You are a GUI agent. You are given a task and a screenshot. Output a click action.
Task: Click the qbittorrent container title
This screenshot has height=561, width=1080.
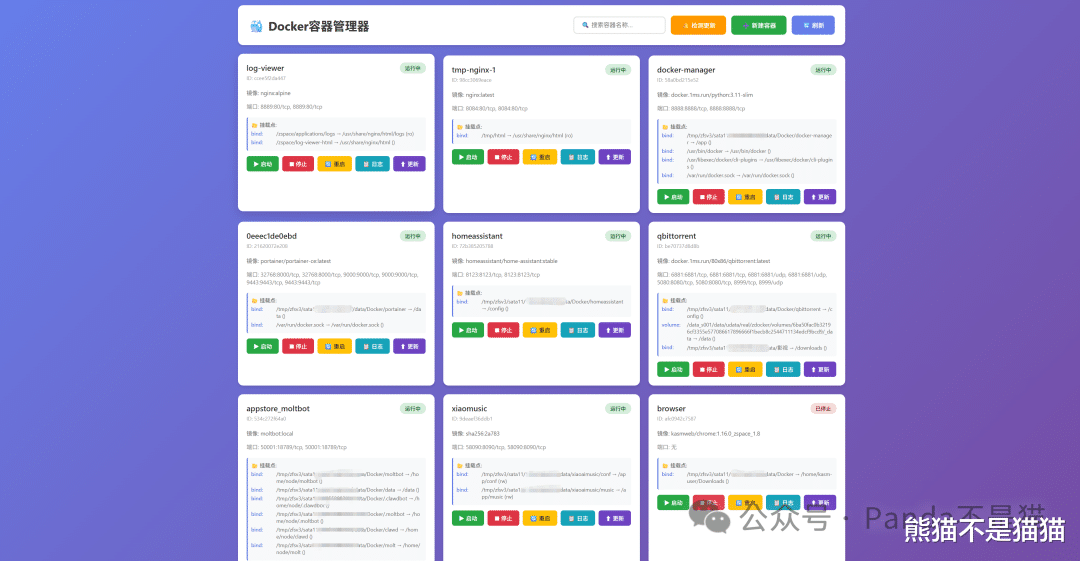click(676, 236)
